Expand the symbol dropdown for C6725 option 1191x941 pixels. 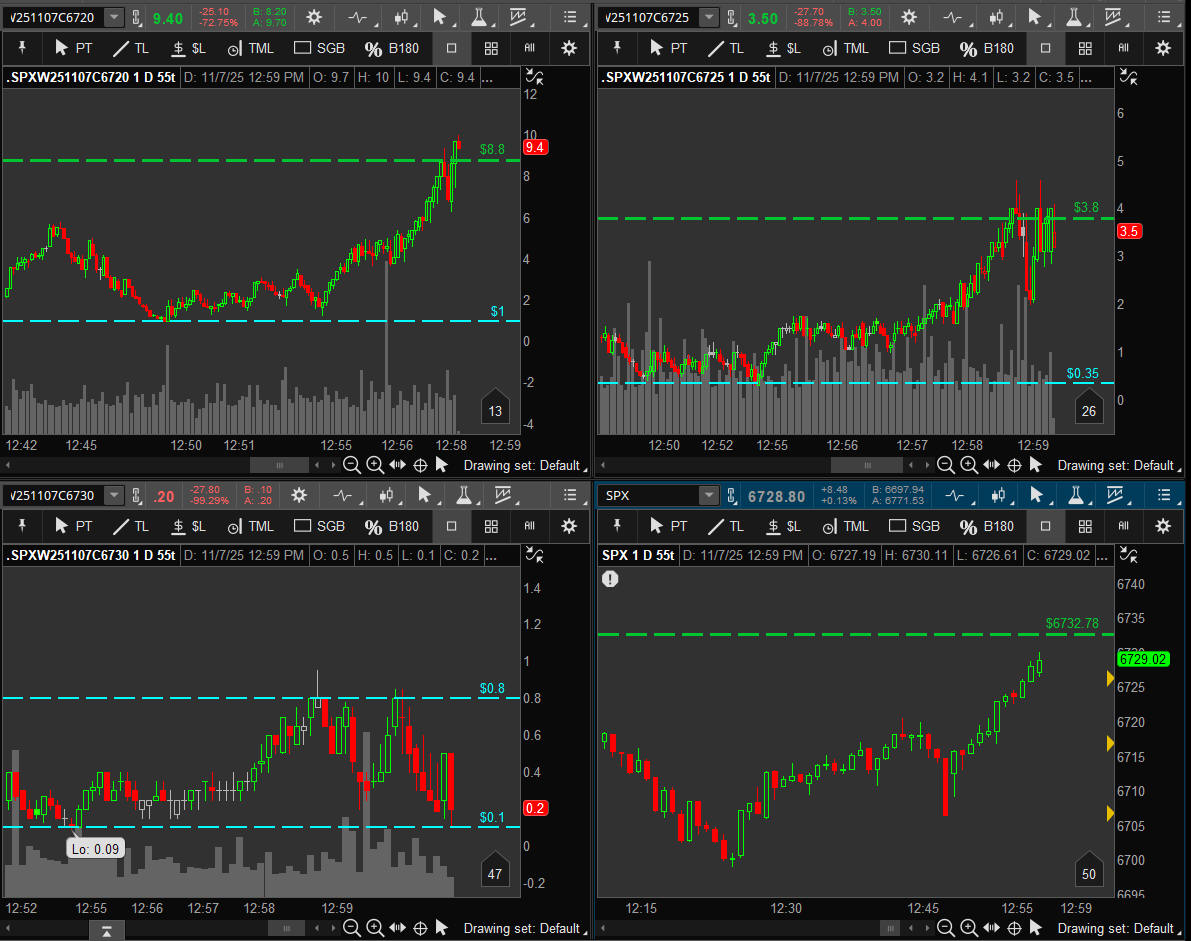pyautogui.click(x=708, y=17)
